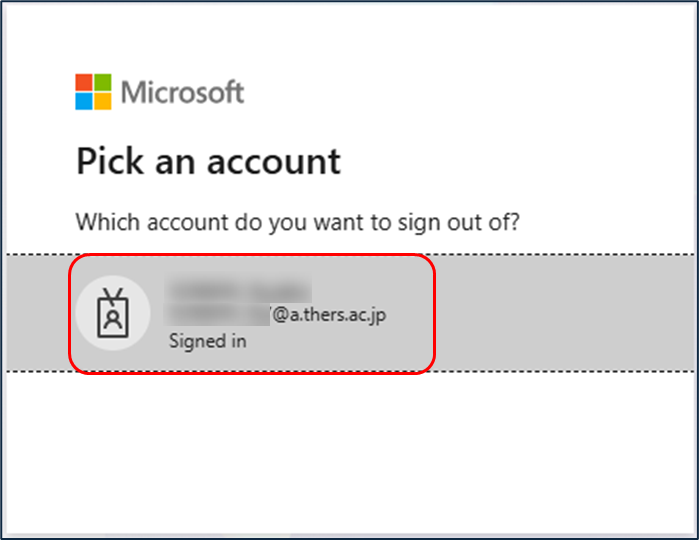
Task: Click the "Which account do you want to sign out of?" text
Action: click(298, 222)
